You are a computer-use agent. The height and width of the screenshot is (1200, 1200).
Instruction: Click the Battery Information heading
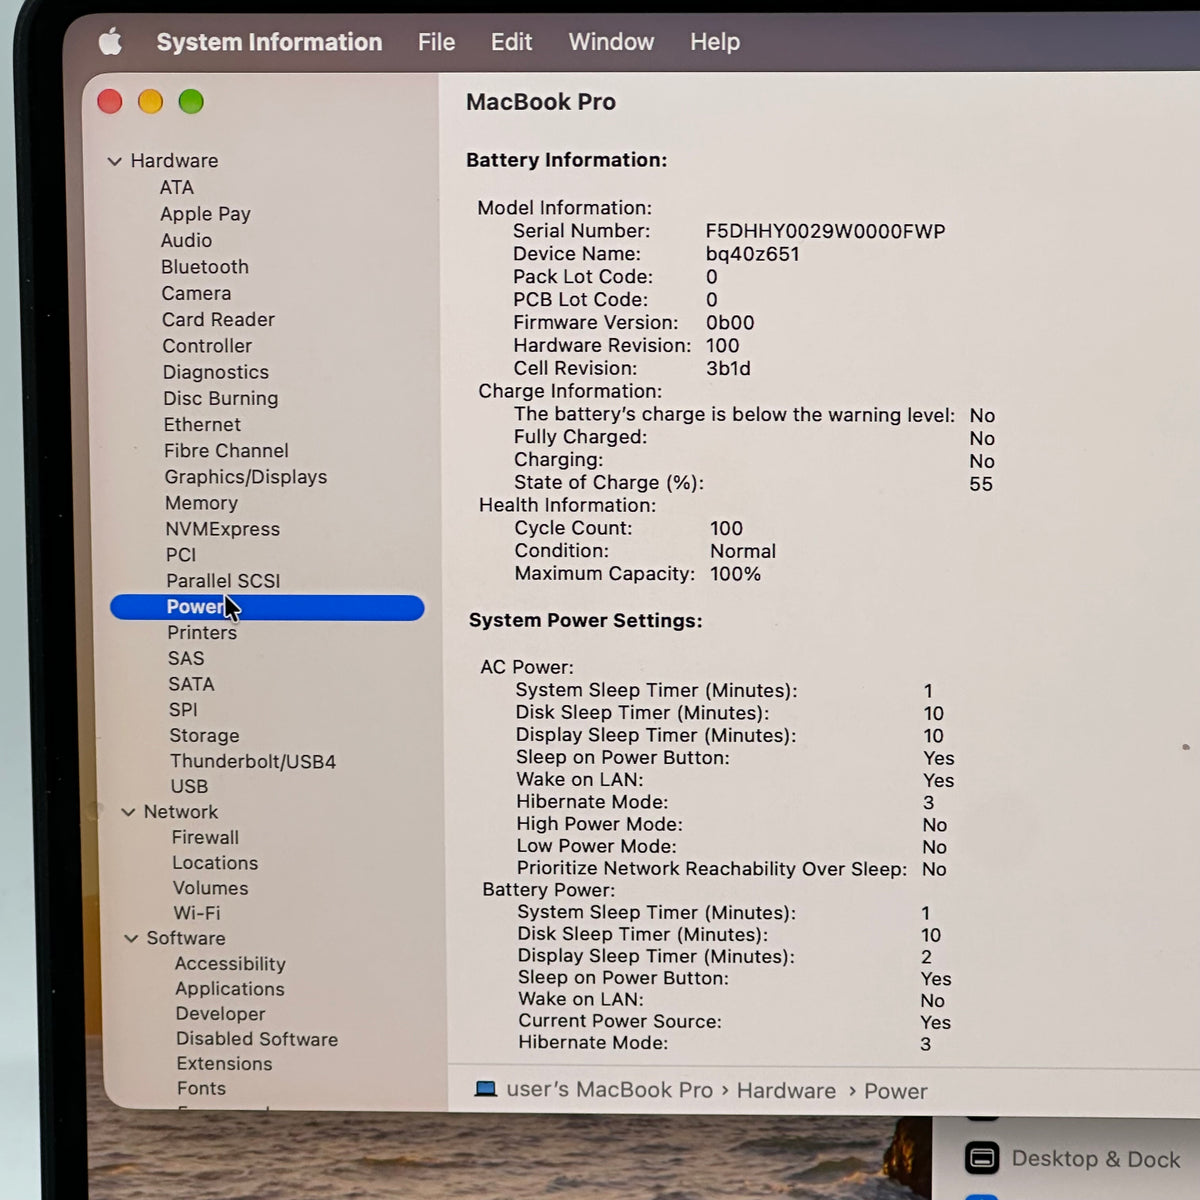click(566, 160)
